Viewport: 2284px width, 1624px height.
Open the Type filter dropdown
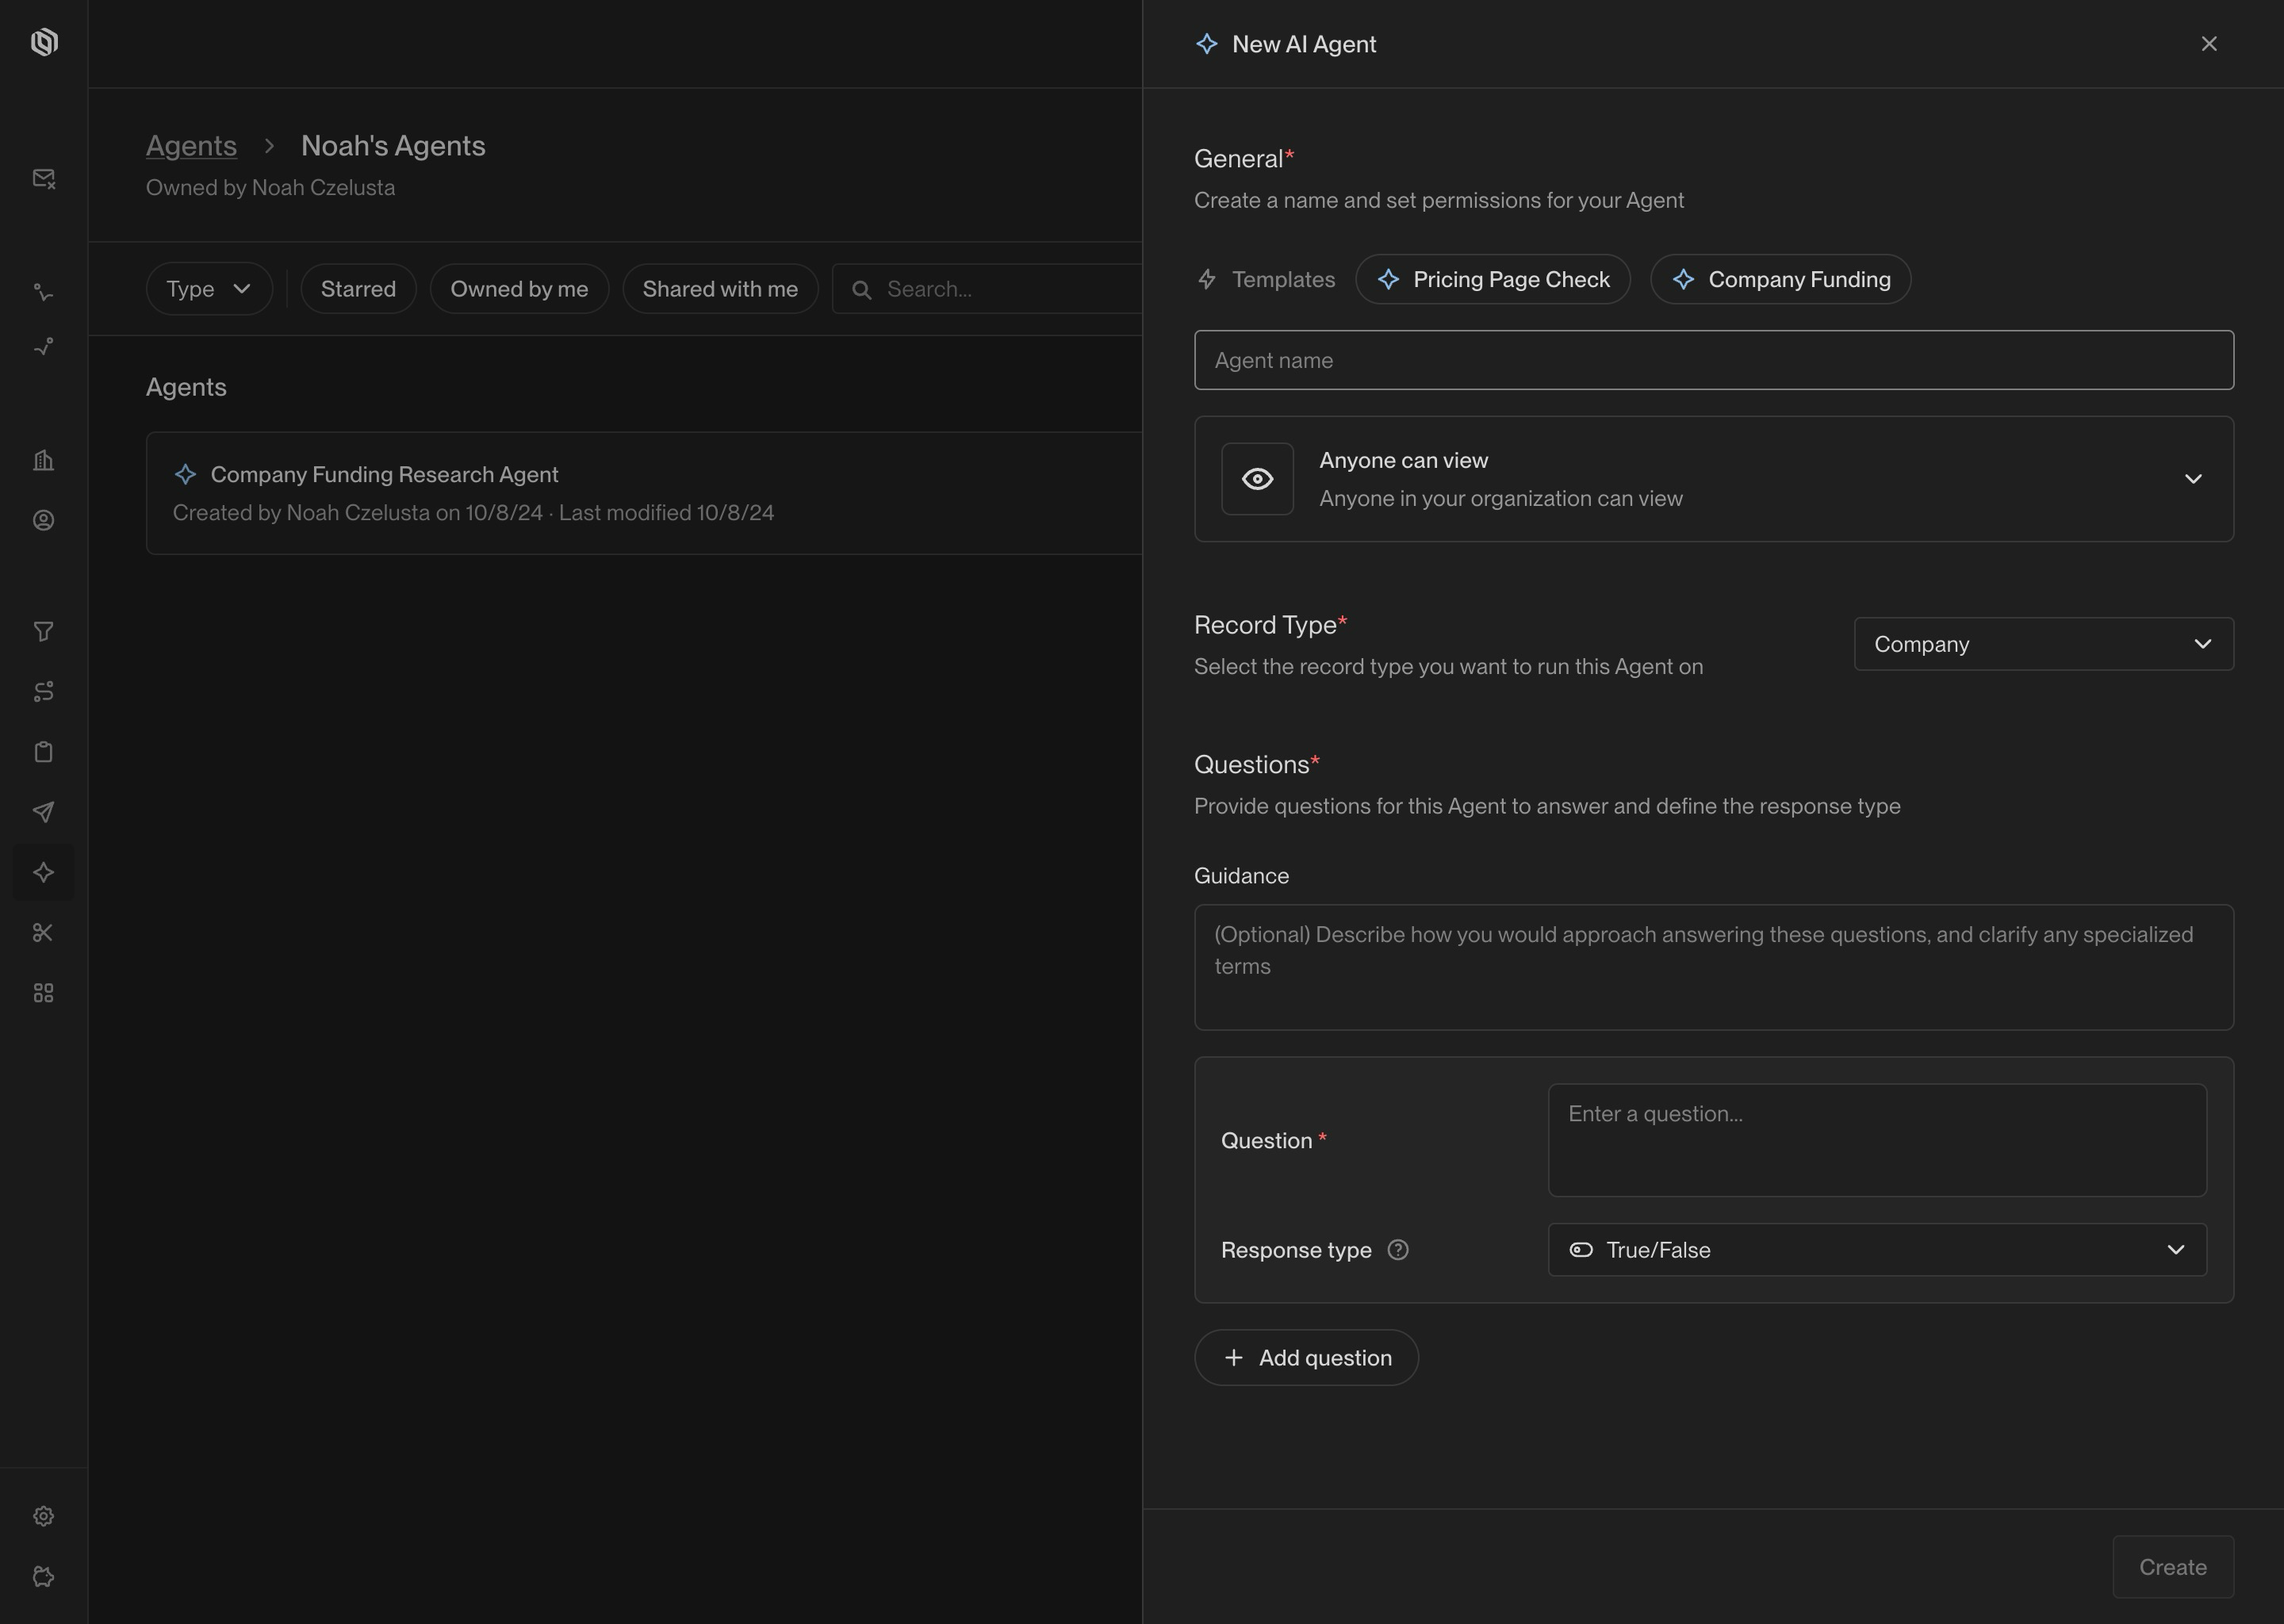(209, 289)
